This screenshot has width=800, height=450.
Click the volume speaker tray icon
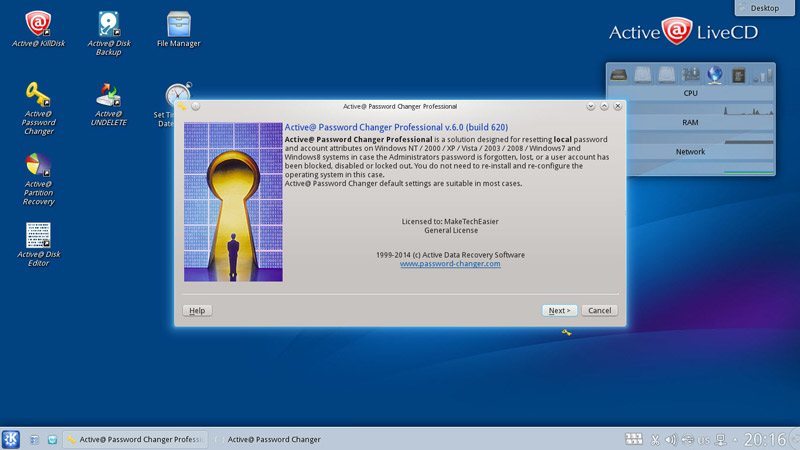click(x=671, y=439)
